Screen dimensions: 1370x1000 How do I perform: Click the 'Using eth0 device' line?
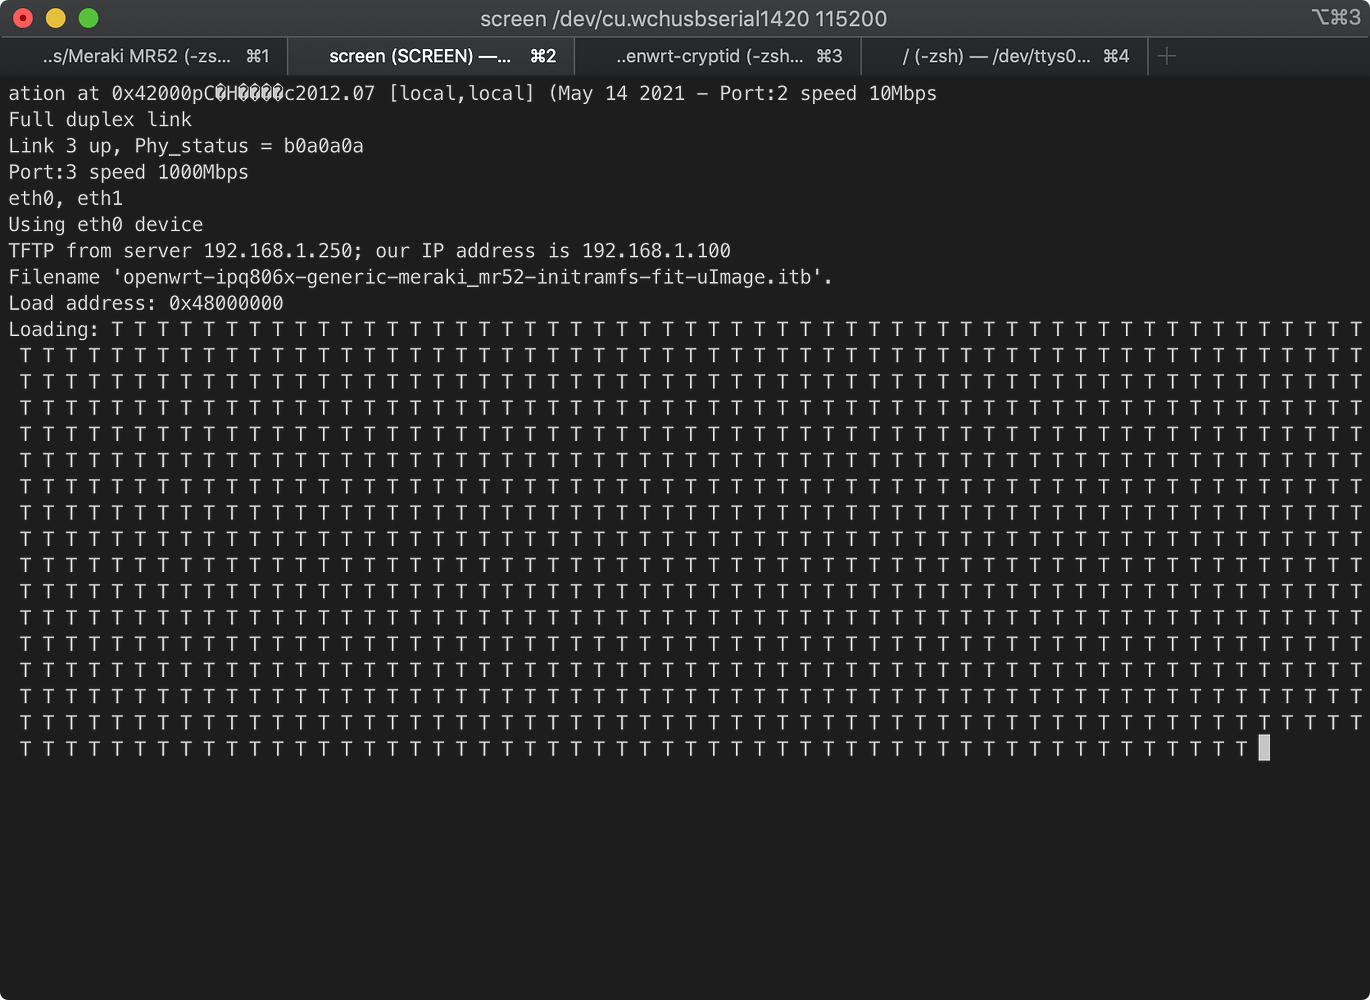click(106, 225)
